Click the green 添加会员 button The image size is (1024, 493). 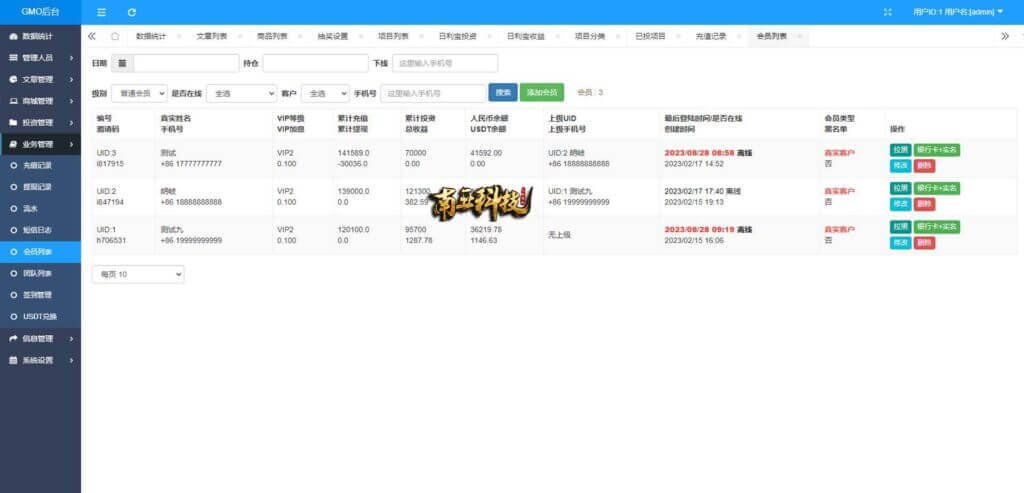541,93
